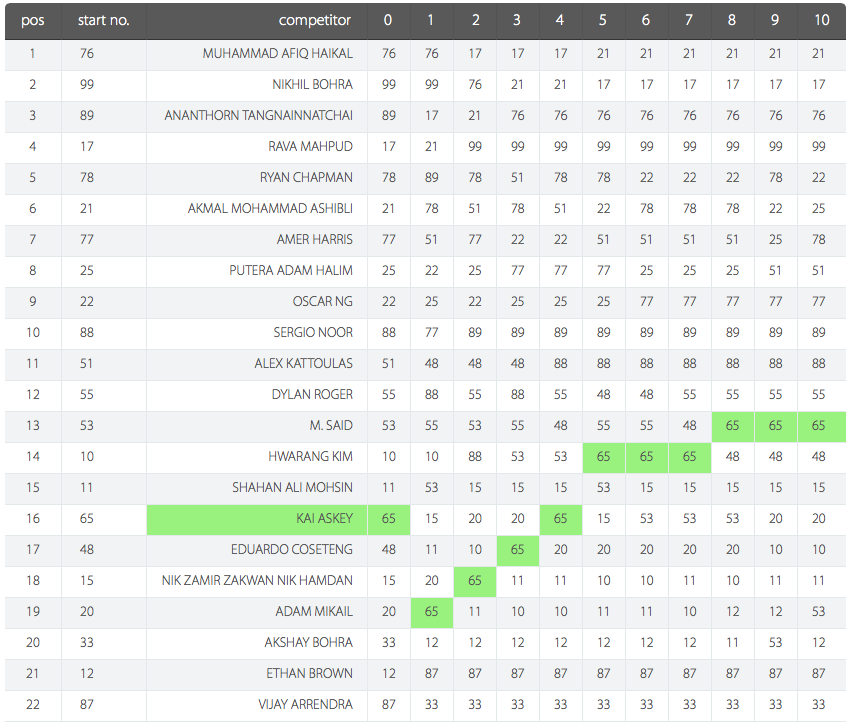
Task: Click competitor ANANTHORN TANGNAINNATCHAI
Action: tap(258, 116)
